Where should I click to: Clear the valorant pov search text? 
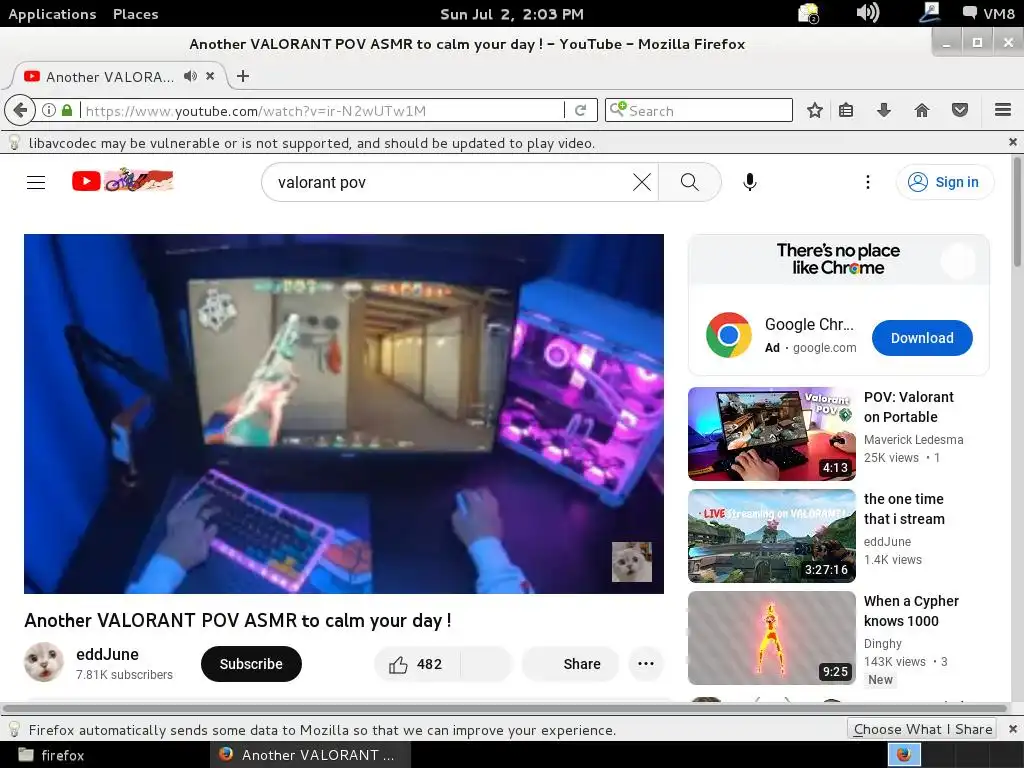pos(642,182)
